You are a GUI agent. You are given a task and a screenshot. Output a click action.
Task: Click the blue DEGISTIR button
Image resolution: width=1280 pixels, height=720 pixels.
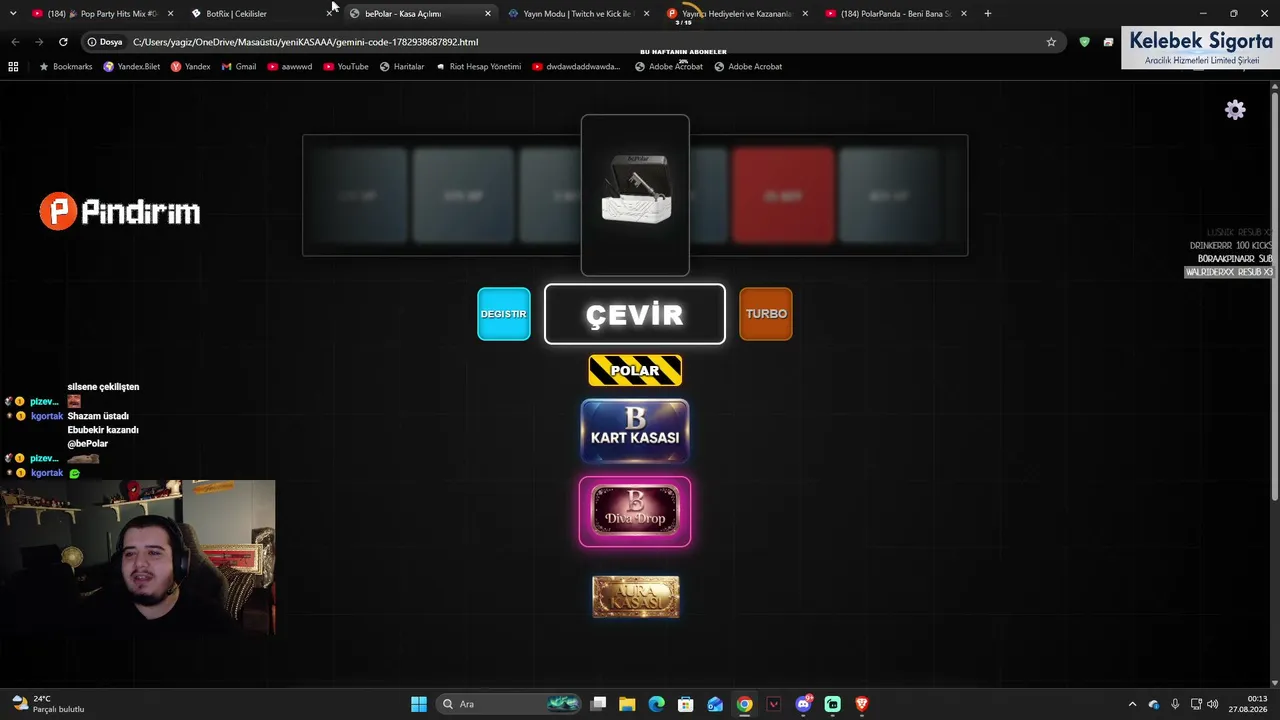[504, 314]
